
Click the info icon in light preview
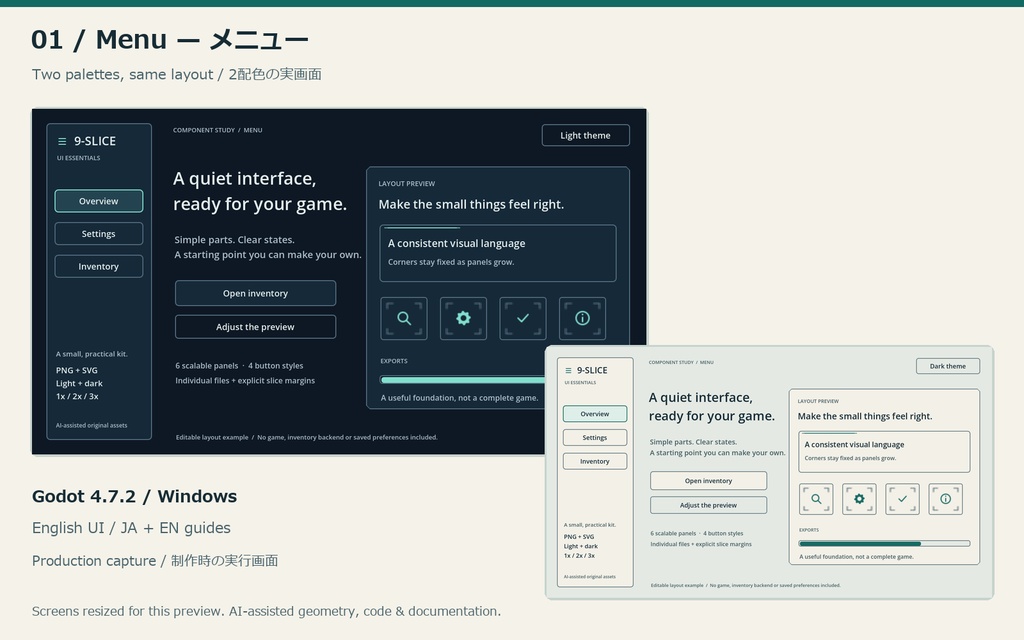point(946,499)
